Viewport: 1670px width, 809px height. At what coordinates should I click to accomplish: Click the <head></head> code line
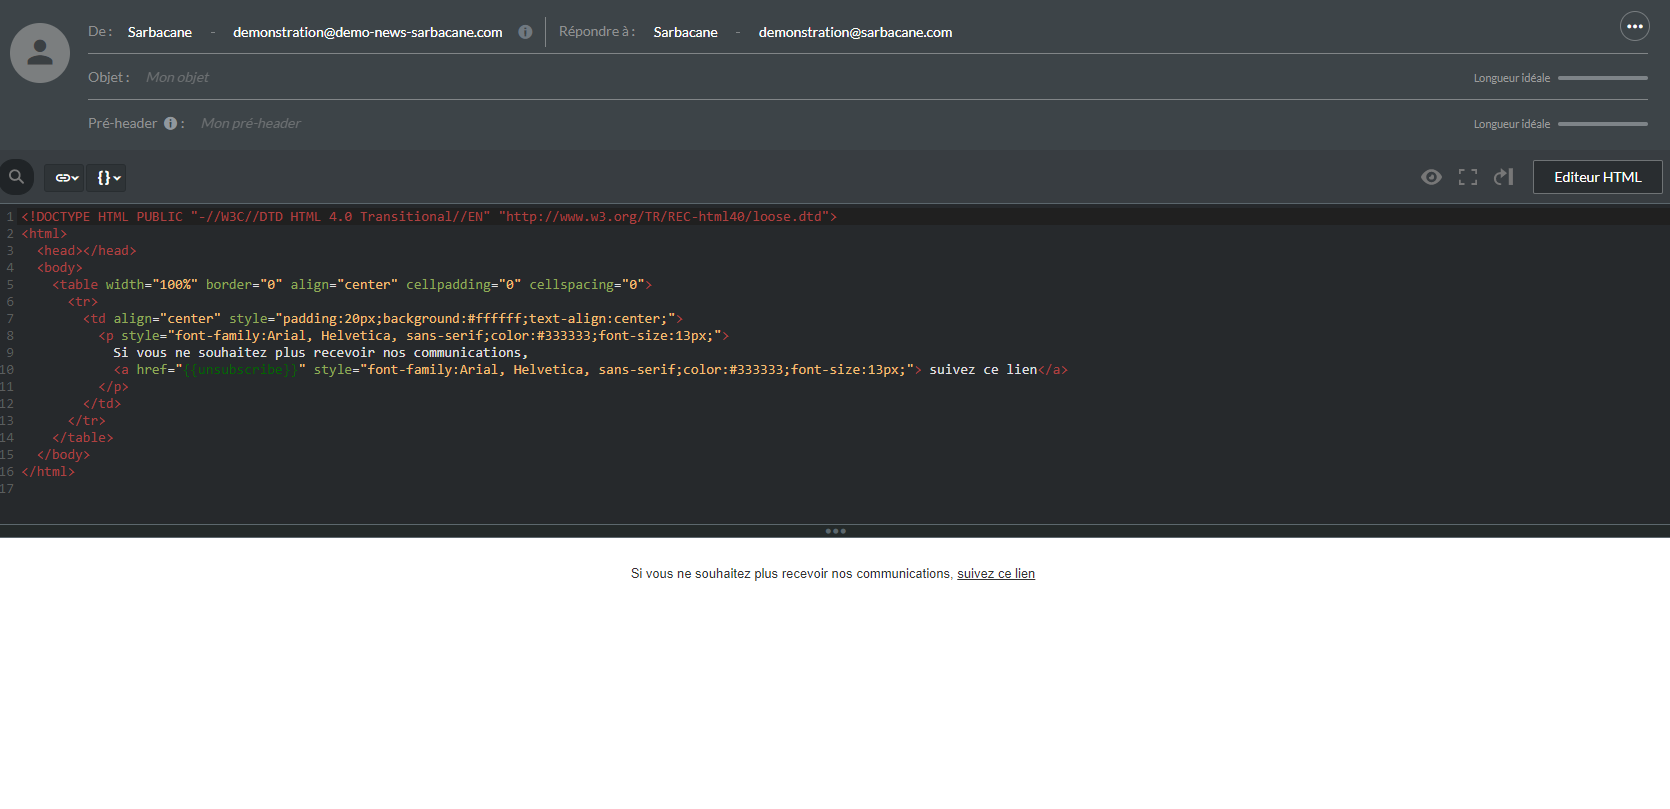[87, 251]
